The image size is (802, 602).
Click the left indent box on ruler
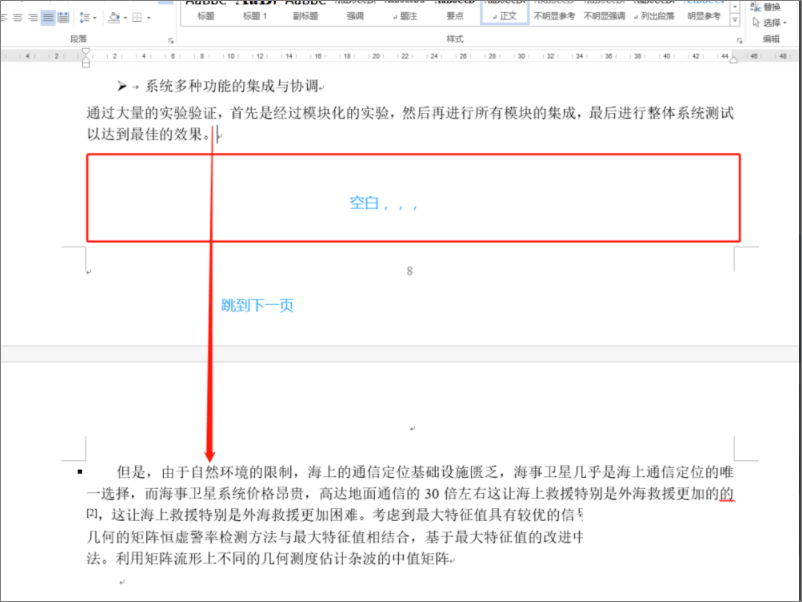coord(86,64)
